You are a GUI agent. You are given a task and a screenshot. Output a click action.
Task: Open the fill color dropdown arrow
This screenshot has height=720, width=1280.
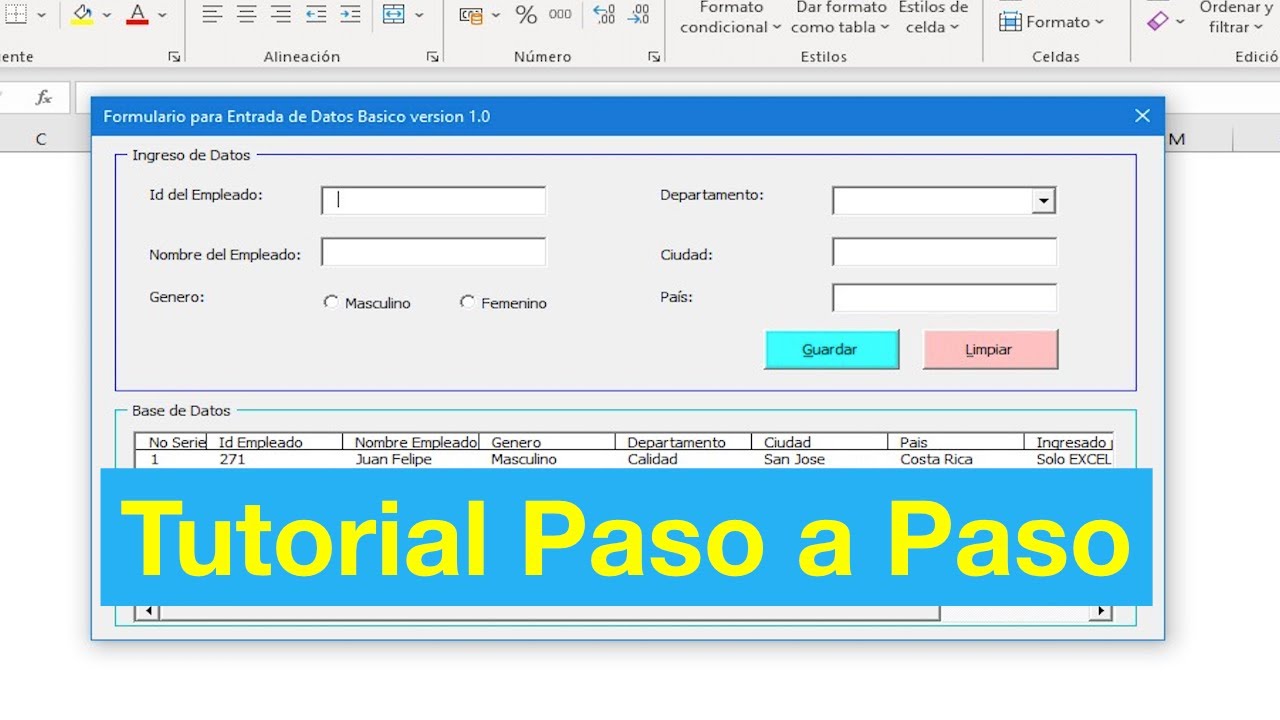tap(107, 15)
